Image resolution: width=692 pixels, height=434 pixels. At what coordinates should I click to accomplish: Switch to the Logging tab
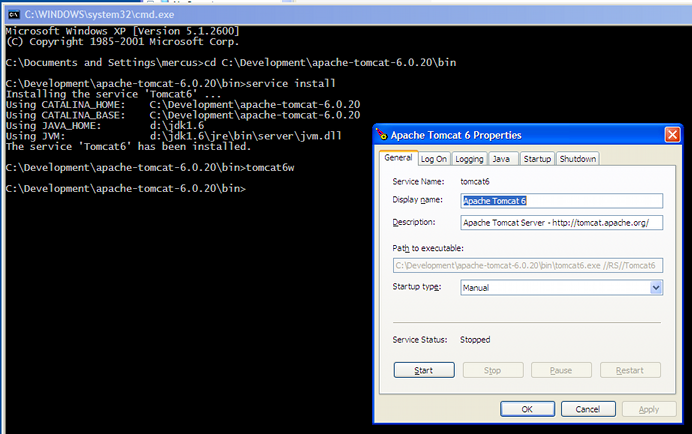click(469, 159)
